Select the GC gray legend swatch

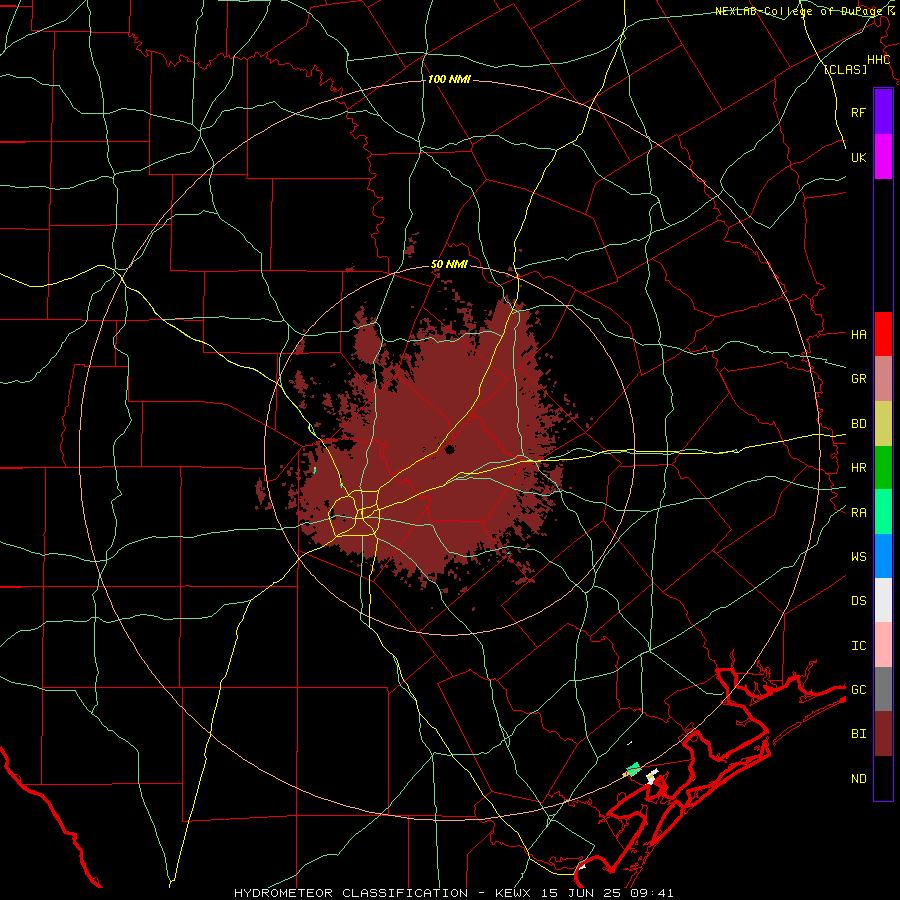point(883,689)
